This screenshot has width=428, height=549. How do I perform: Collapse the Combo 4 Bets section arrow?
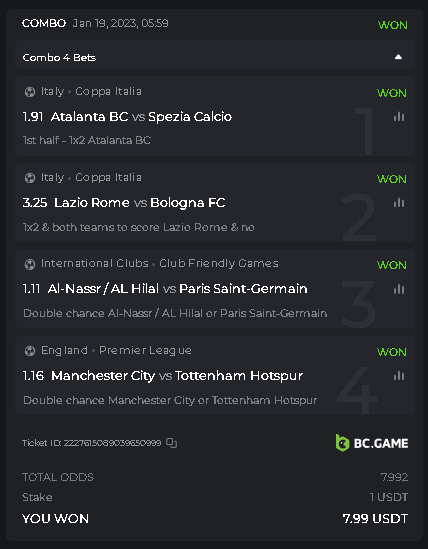click(398, 57)
